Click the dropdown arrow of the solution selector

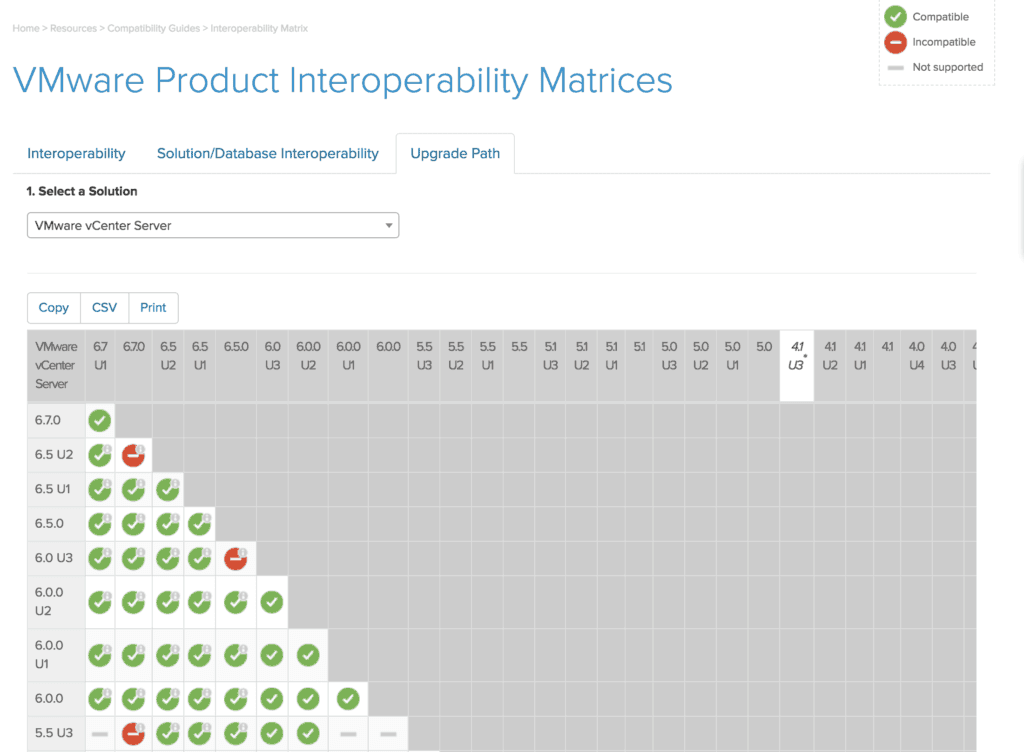tap(389, 225)
